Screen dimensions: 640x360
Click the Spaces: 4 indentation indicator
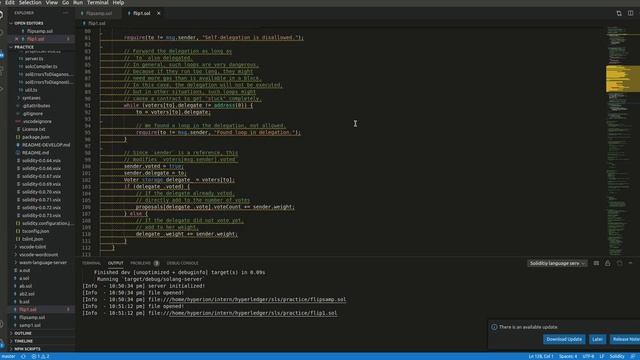pyautogui.click(x=568, y=356)
